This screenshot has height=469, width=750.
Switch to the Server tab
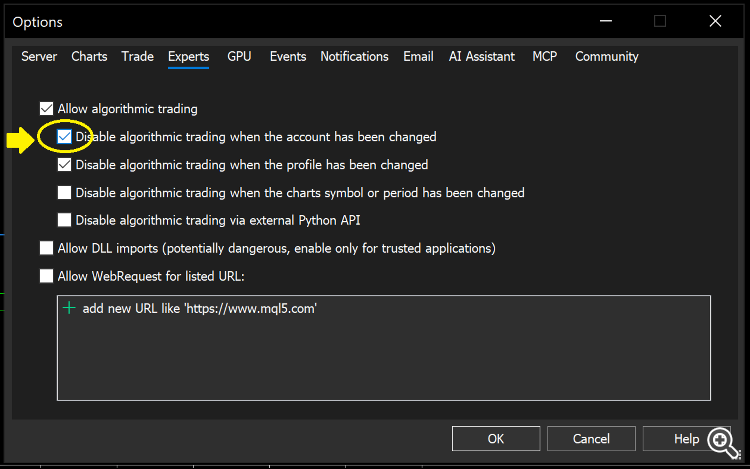click(39, 56)
